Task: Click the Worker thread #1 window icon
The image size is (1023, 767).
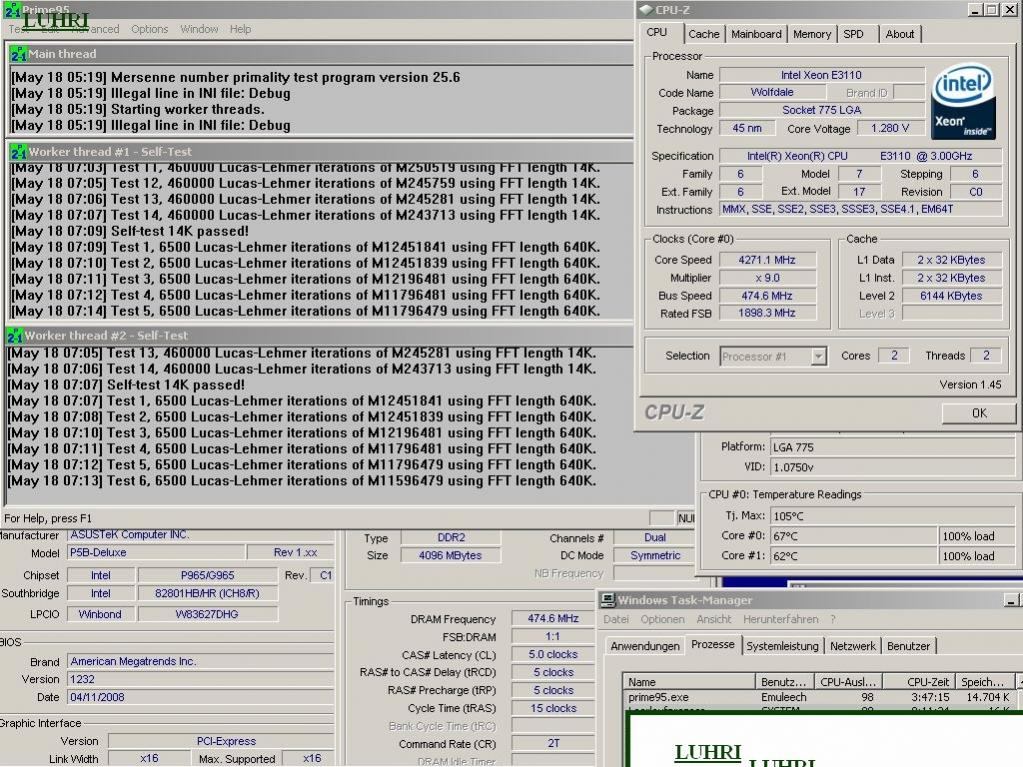Action: tap(18, 152)
